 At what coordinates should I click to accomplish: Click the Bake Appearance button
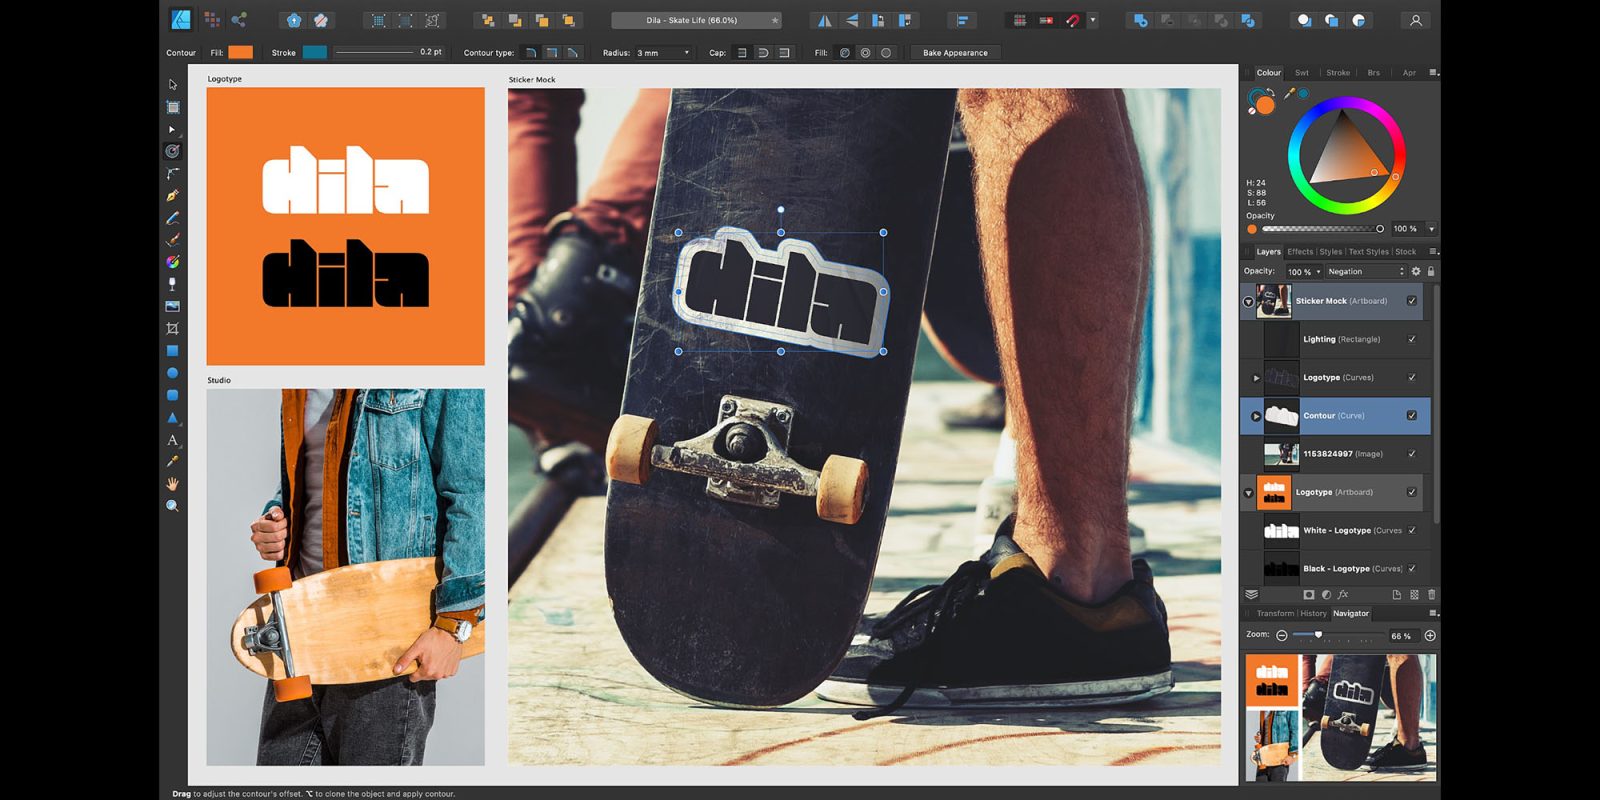[955, 53]
